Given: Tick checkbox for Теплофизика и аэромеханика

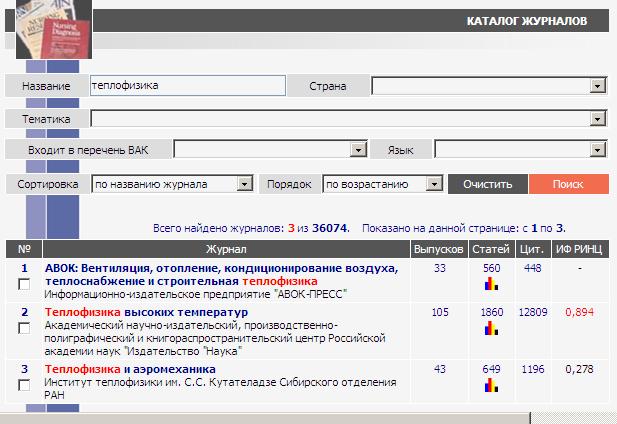Looking at the screenshot, I should (24, 385).
